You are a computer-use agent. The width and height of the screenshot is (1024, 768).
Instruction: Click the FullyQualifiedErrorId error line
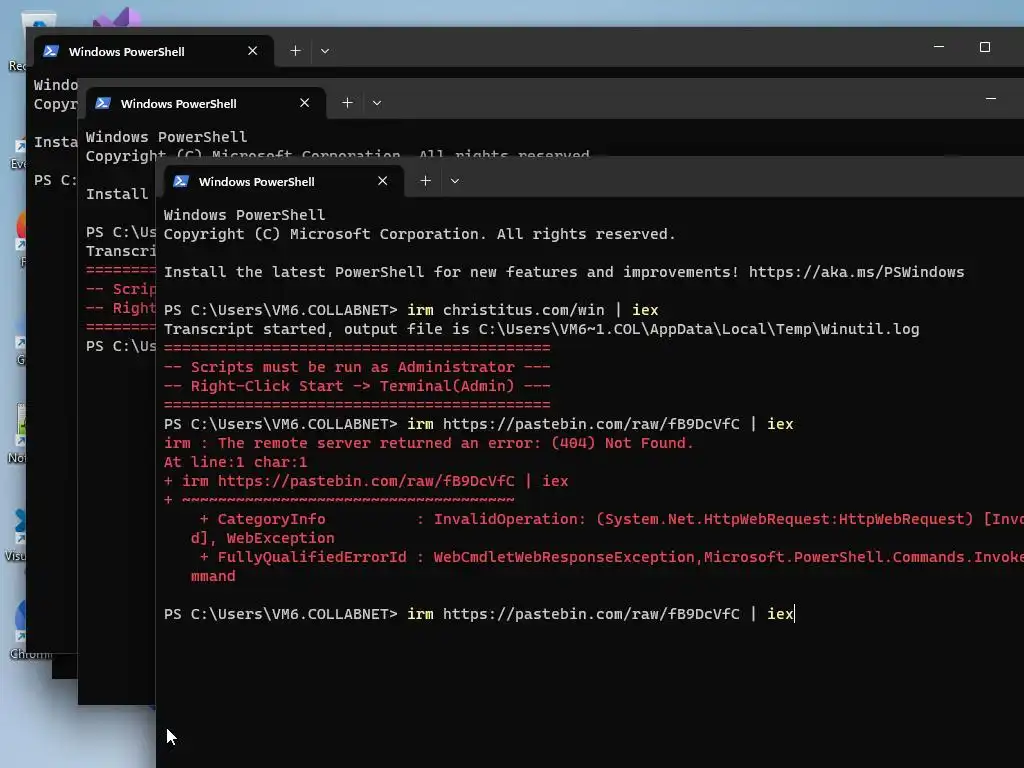tap(611, 557)
